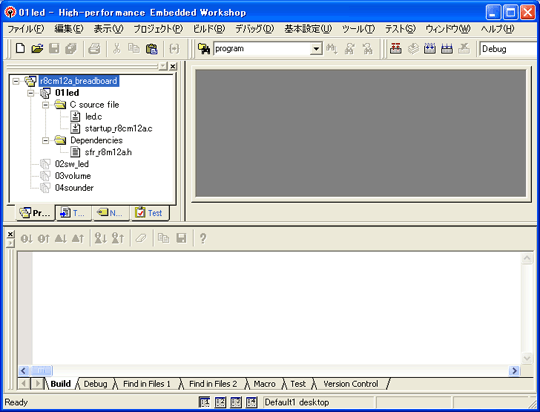Switch to the Test tab in workspace pane
This screenshot has height=412, width=540.
pyautogui.click(x=149, y=213)
